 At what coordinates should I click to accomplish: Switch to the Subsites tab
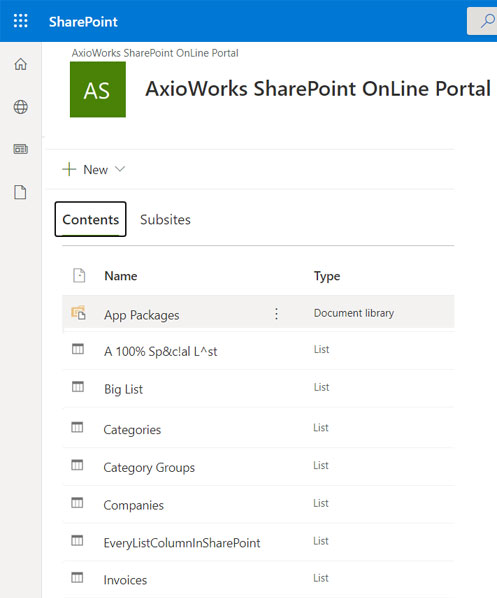coord(165,220)
